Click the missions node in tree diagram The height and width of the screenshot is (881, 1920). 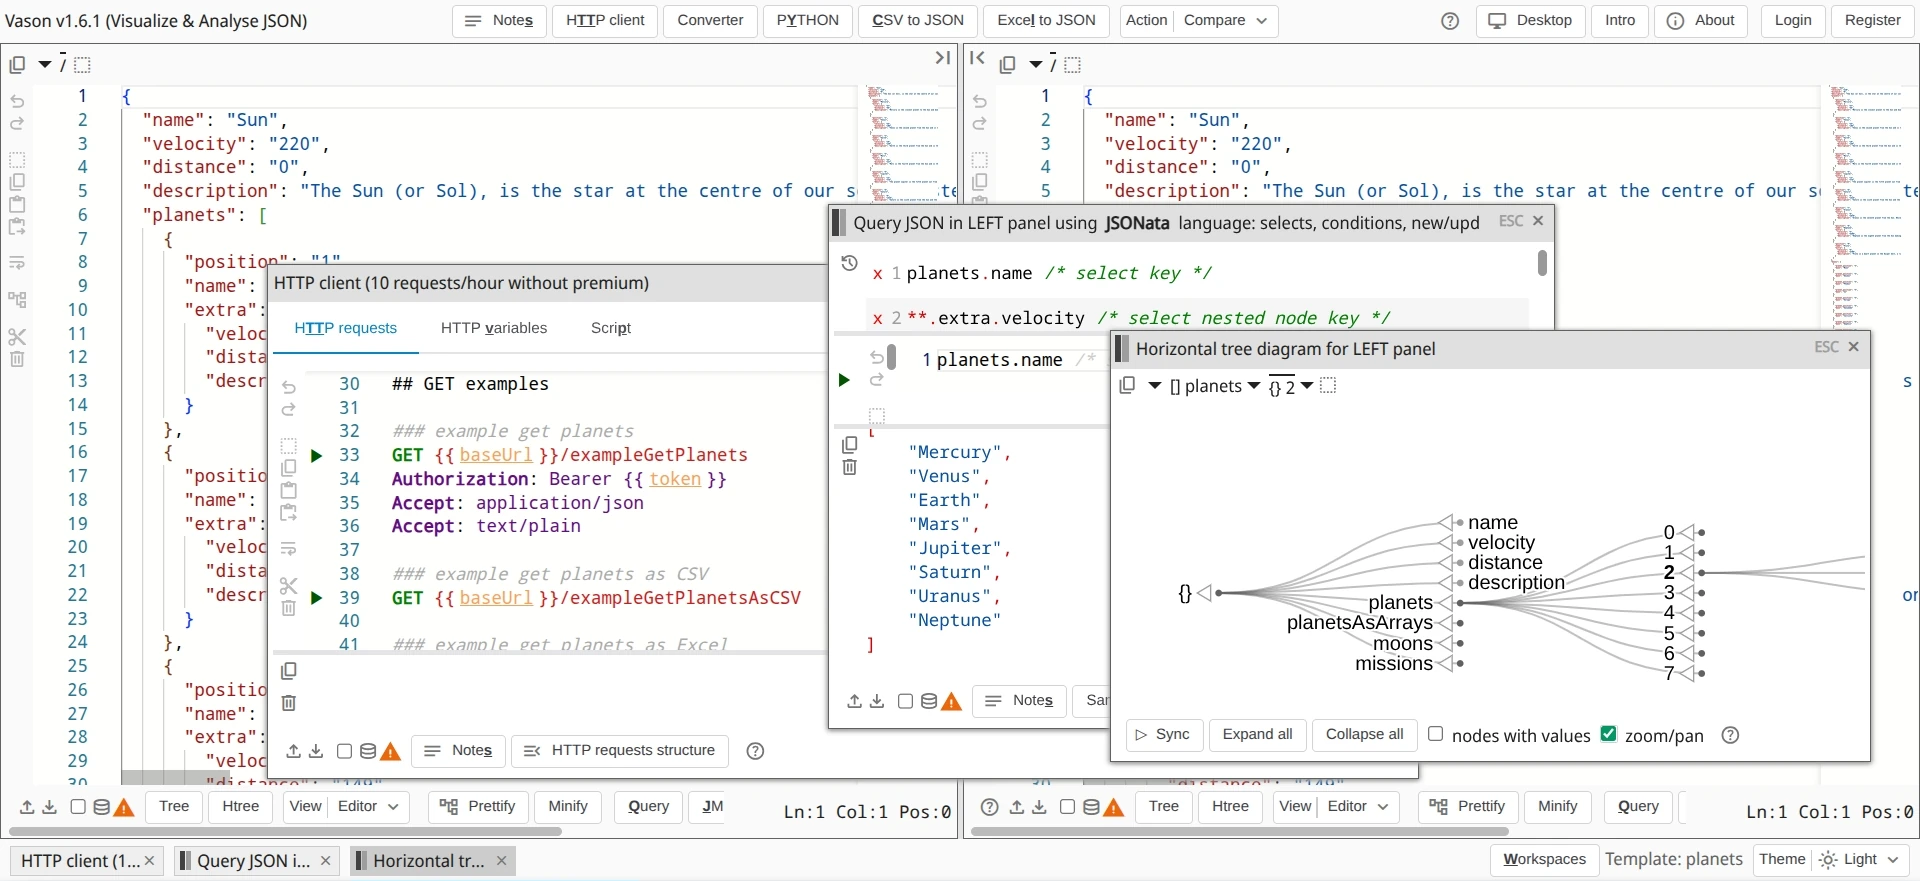[x=1394, y=664]
